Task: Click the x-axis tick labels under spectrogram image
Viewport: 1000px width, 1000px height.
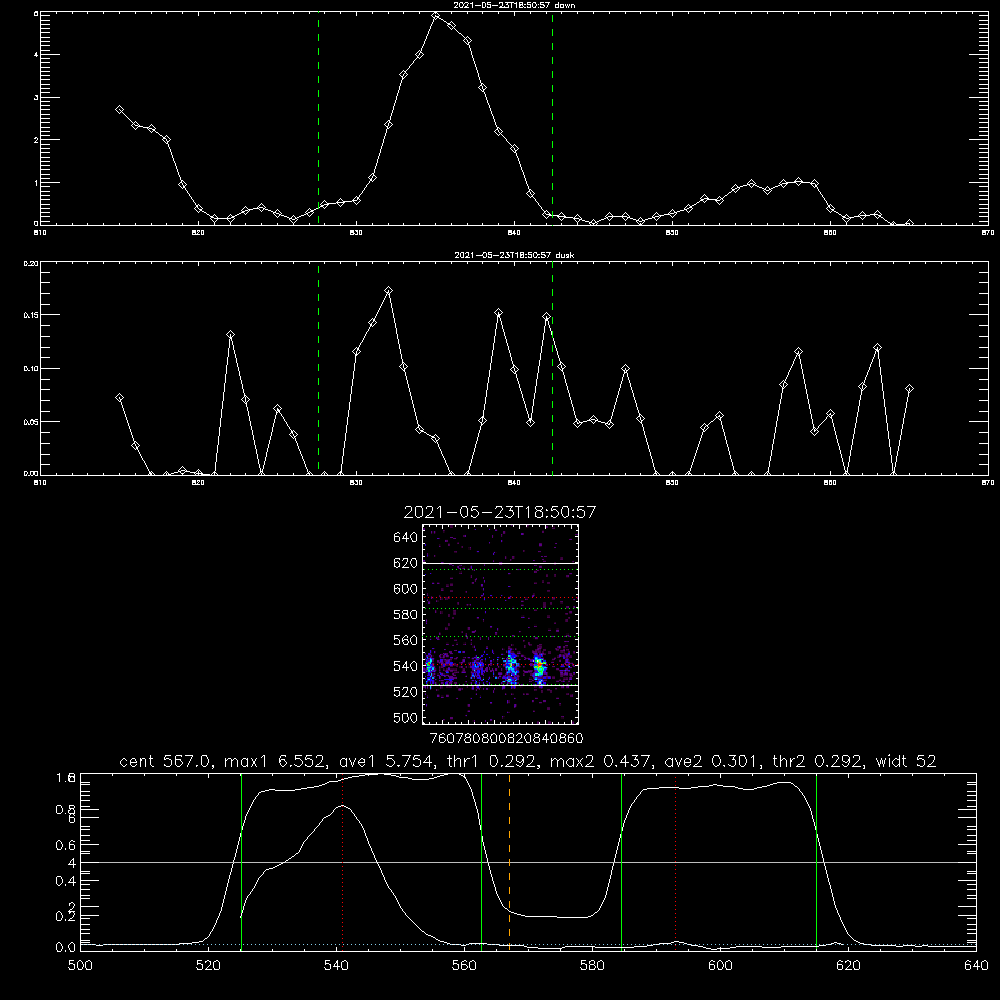Action: tap(506, 738)
